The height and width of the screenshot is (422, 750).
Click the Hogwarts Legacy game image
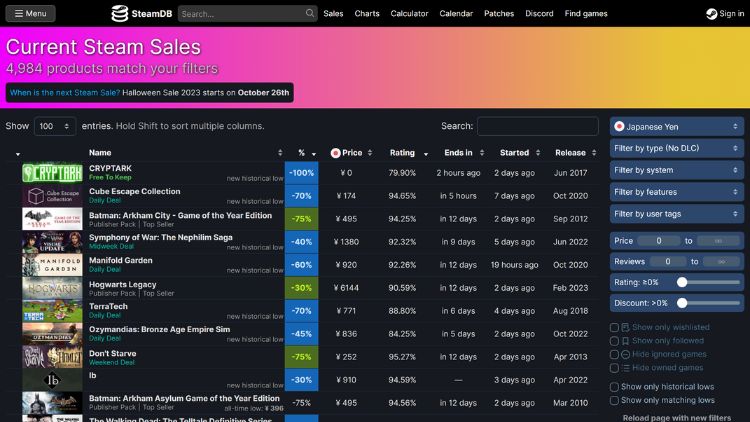52,288
